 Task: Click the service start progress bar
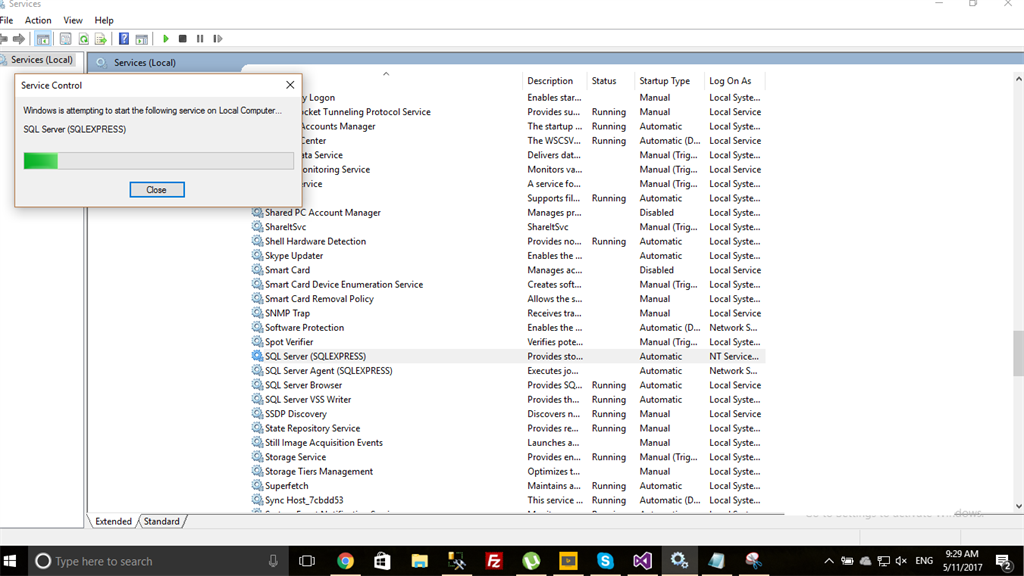pyautogui.click(x=159, y=161)
